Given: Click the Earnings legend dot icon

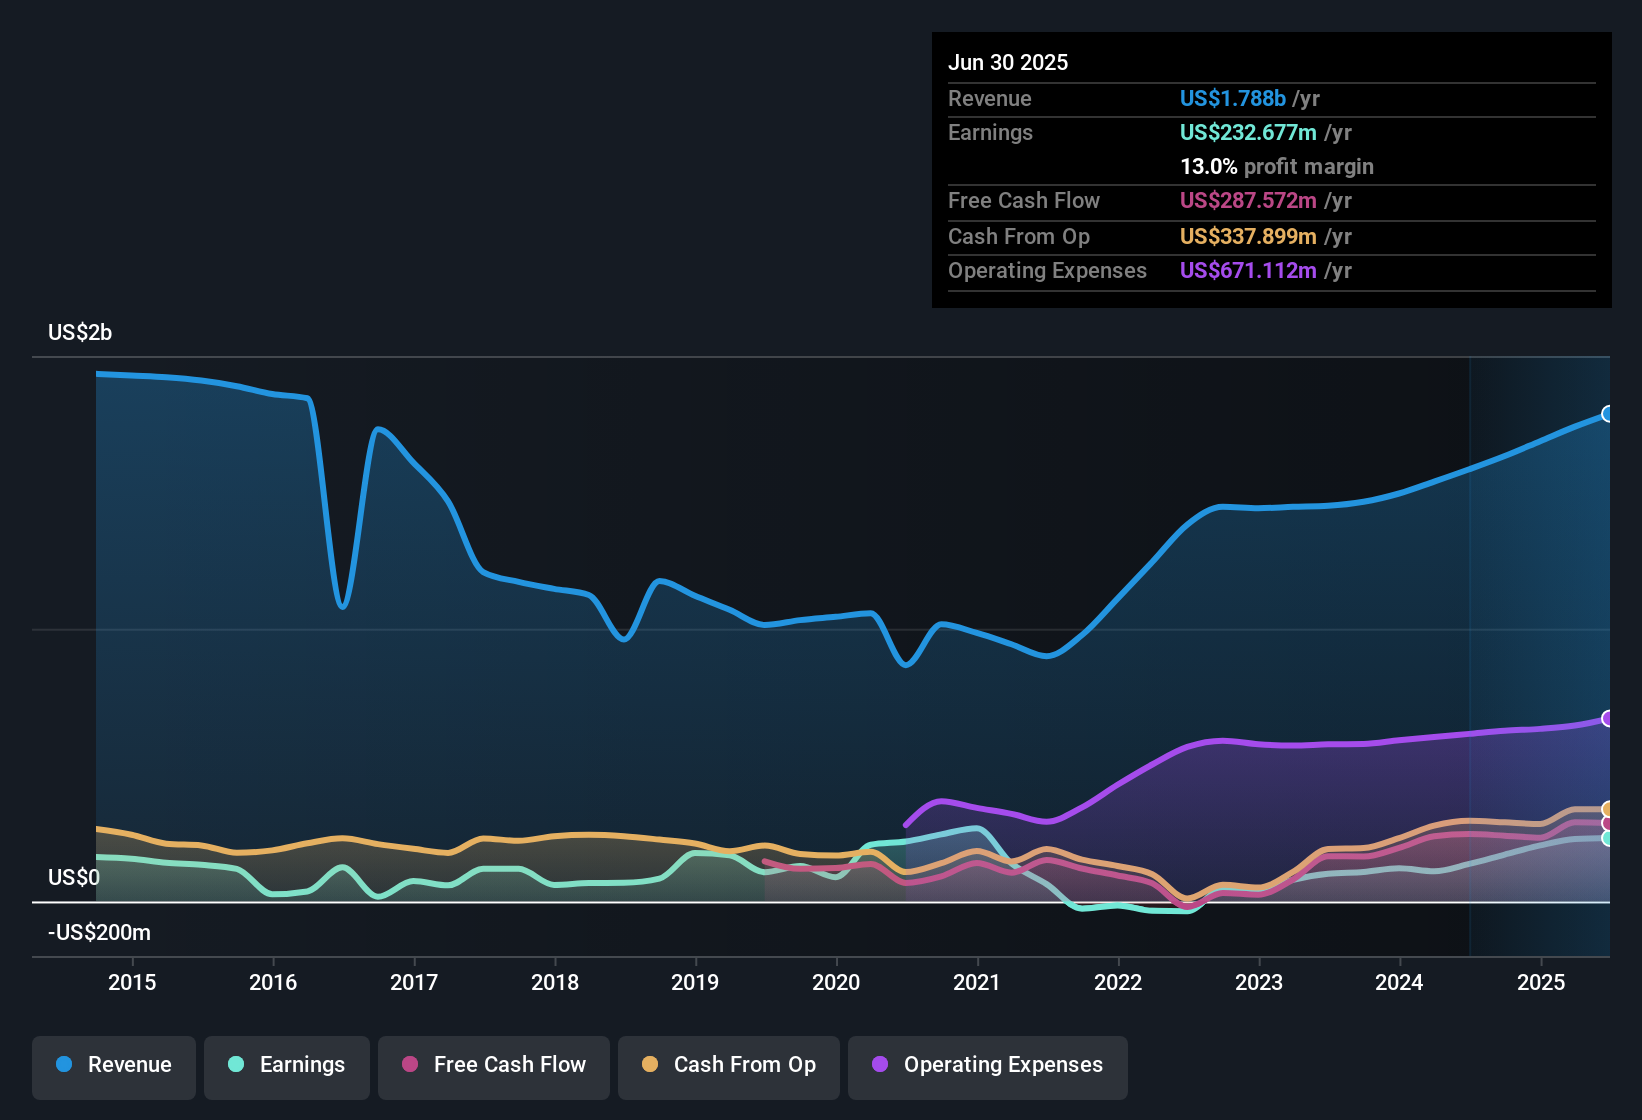Looking at the screenshot, I should pos(236,1065).
